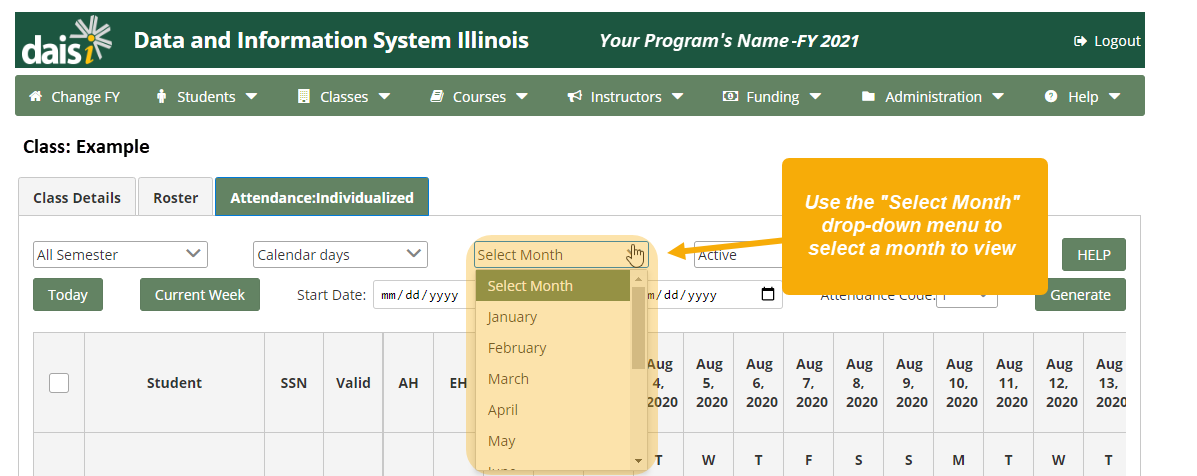
Task: Click the Start Date input field
Action: pyautogui.click(x=424, y=294)
